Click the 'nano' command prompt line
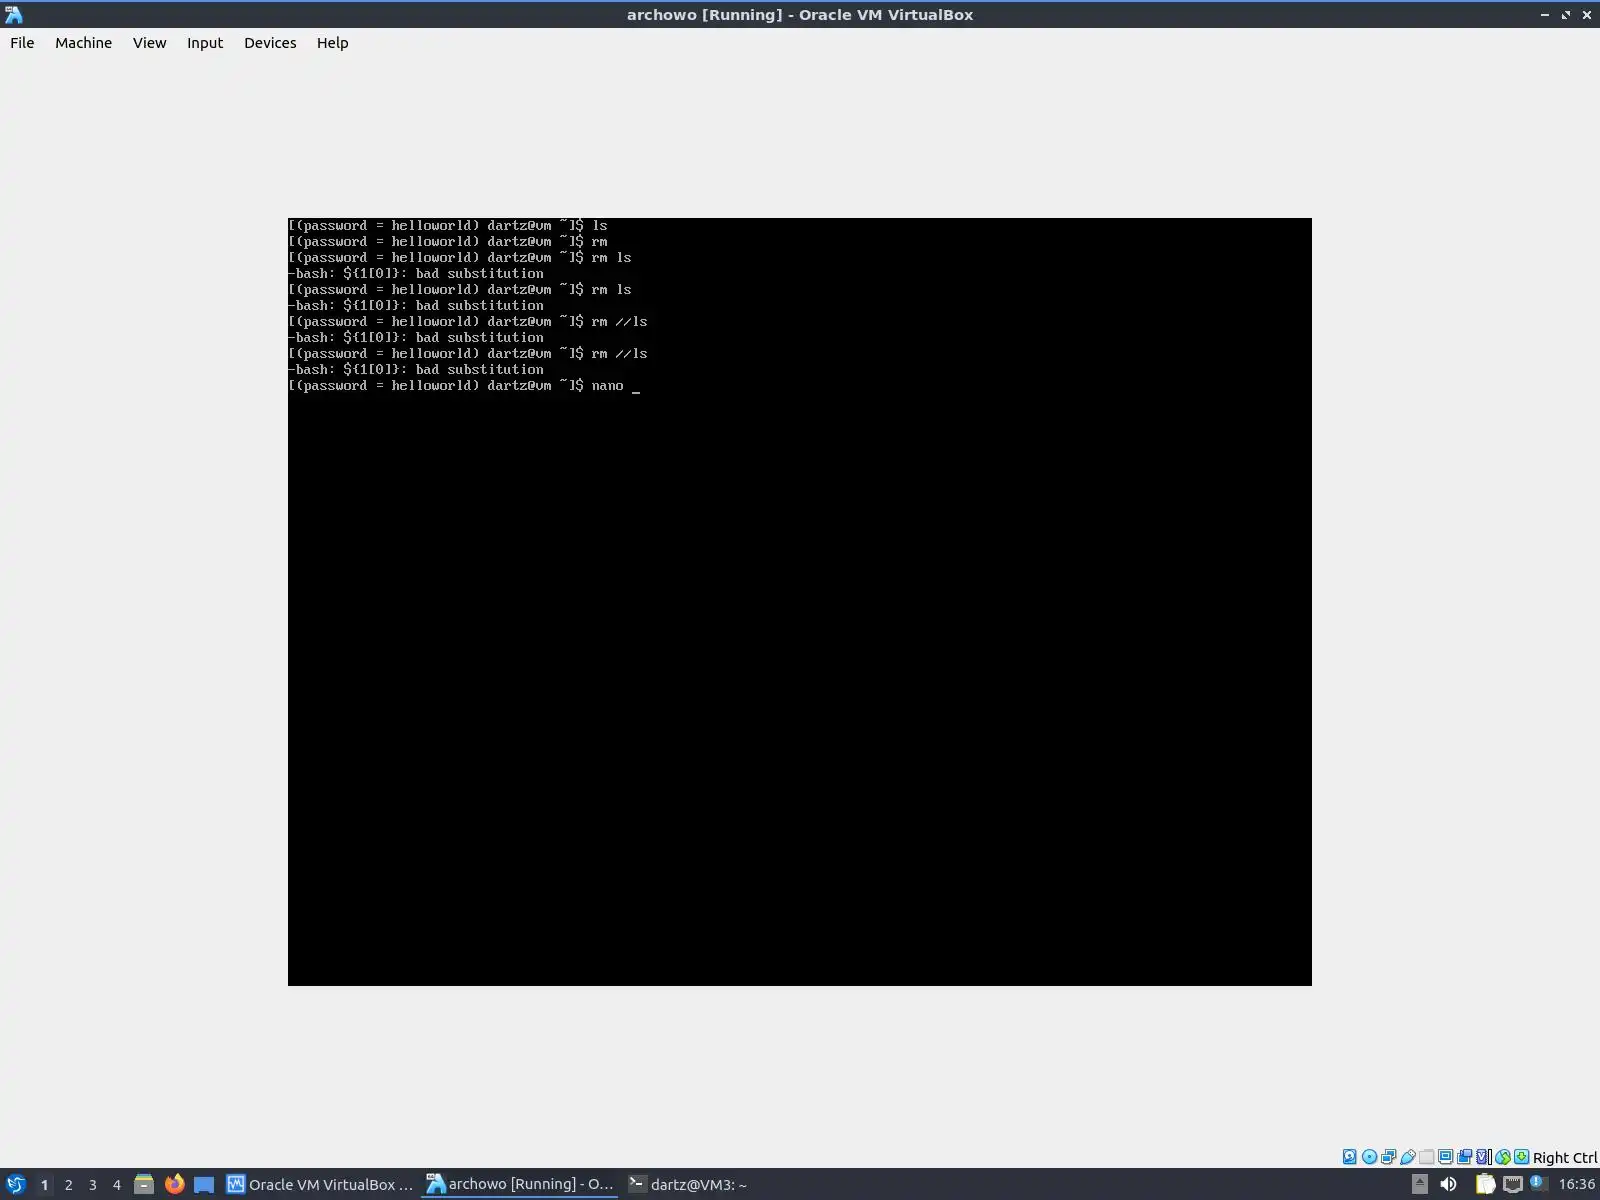The width and height of the screenshot is (1600, 1200). tap(464, 386)
